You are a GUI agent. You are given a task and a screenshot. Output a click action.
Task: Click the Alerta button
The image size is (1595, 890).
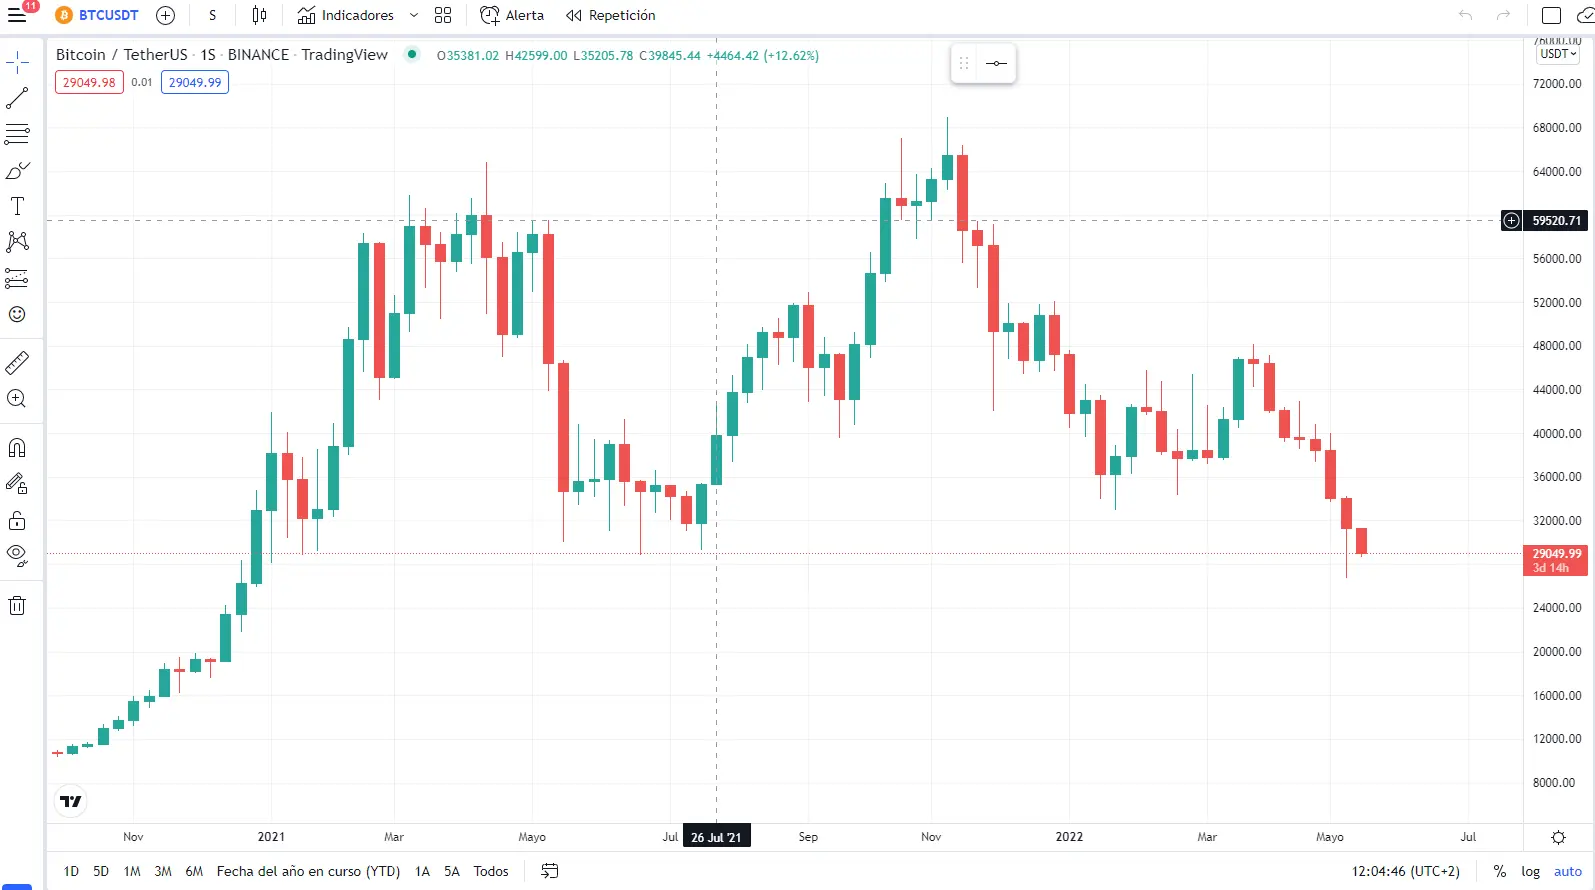(x=512, y=15)
